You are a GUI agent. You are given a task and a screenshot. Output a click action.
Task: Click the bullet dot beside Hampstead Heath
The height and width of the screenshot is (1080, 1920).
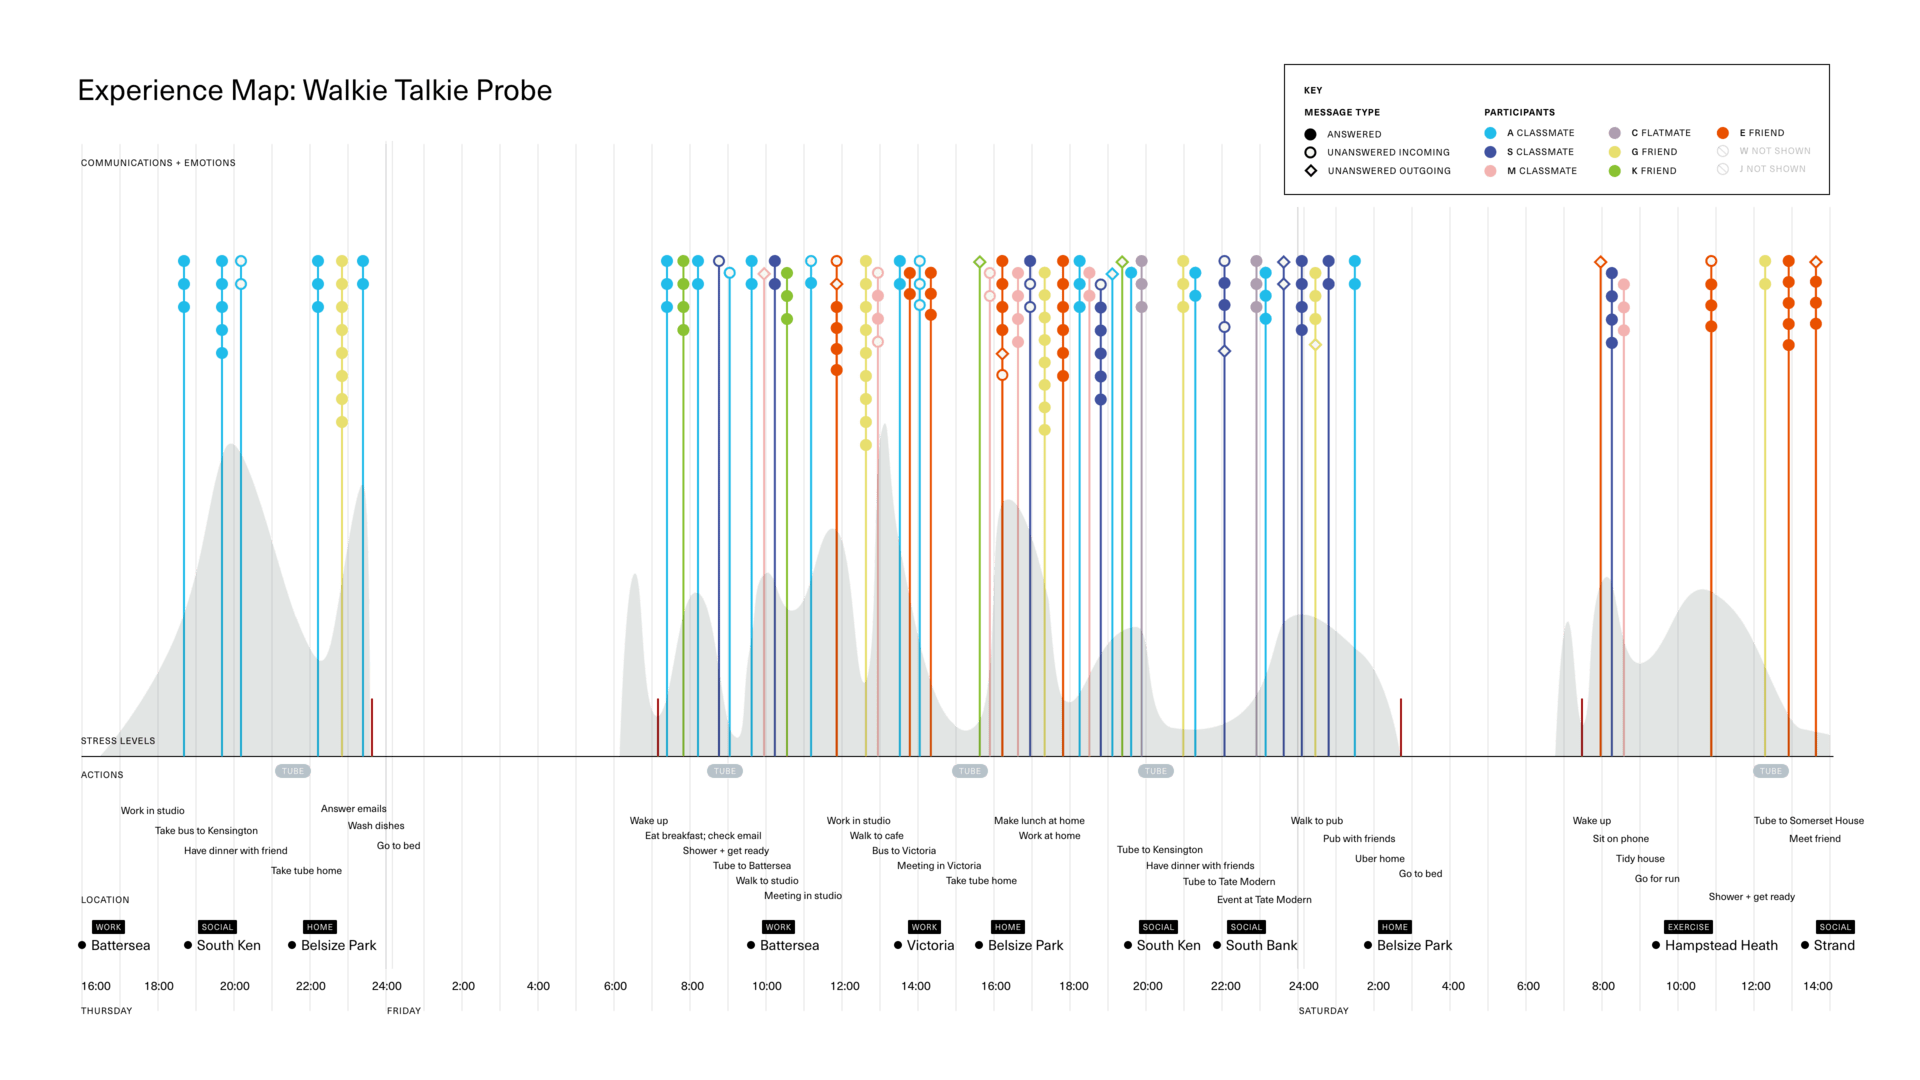(1656, 945)
